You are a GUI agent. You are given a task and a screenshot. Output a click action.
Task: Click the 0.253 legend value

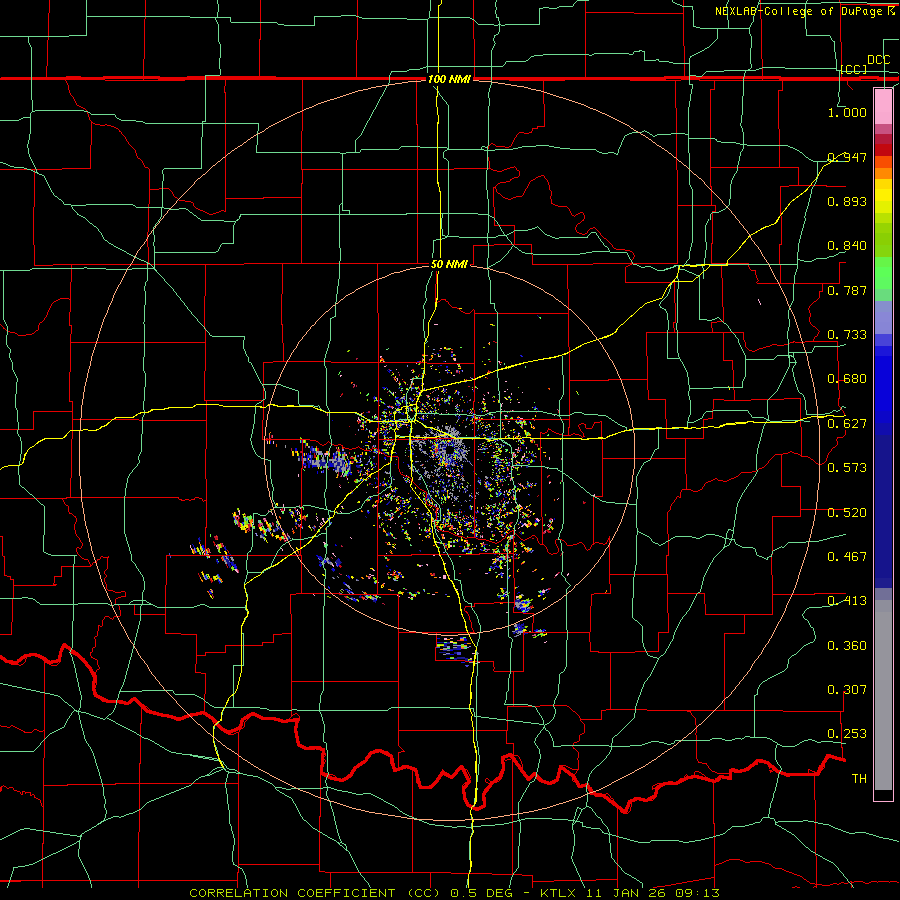tap(847, 734)
